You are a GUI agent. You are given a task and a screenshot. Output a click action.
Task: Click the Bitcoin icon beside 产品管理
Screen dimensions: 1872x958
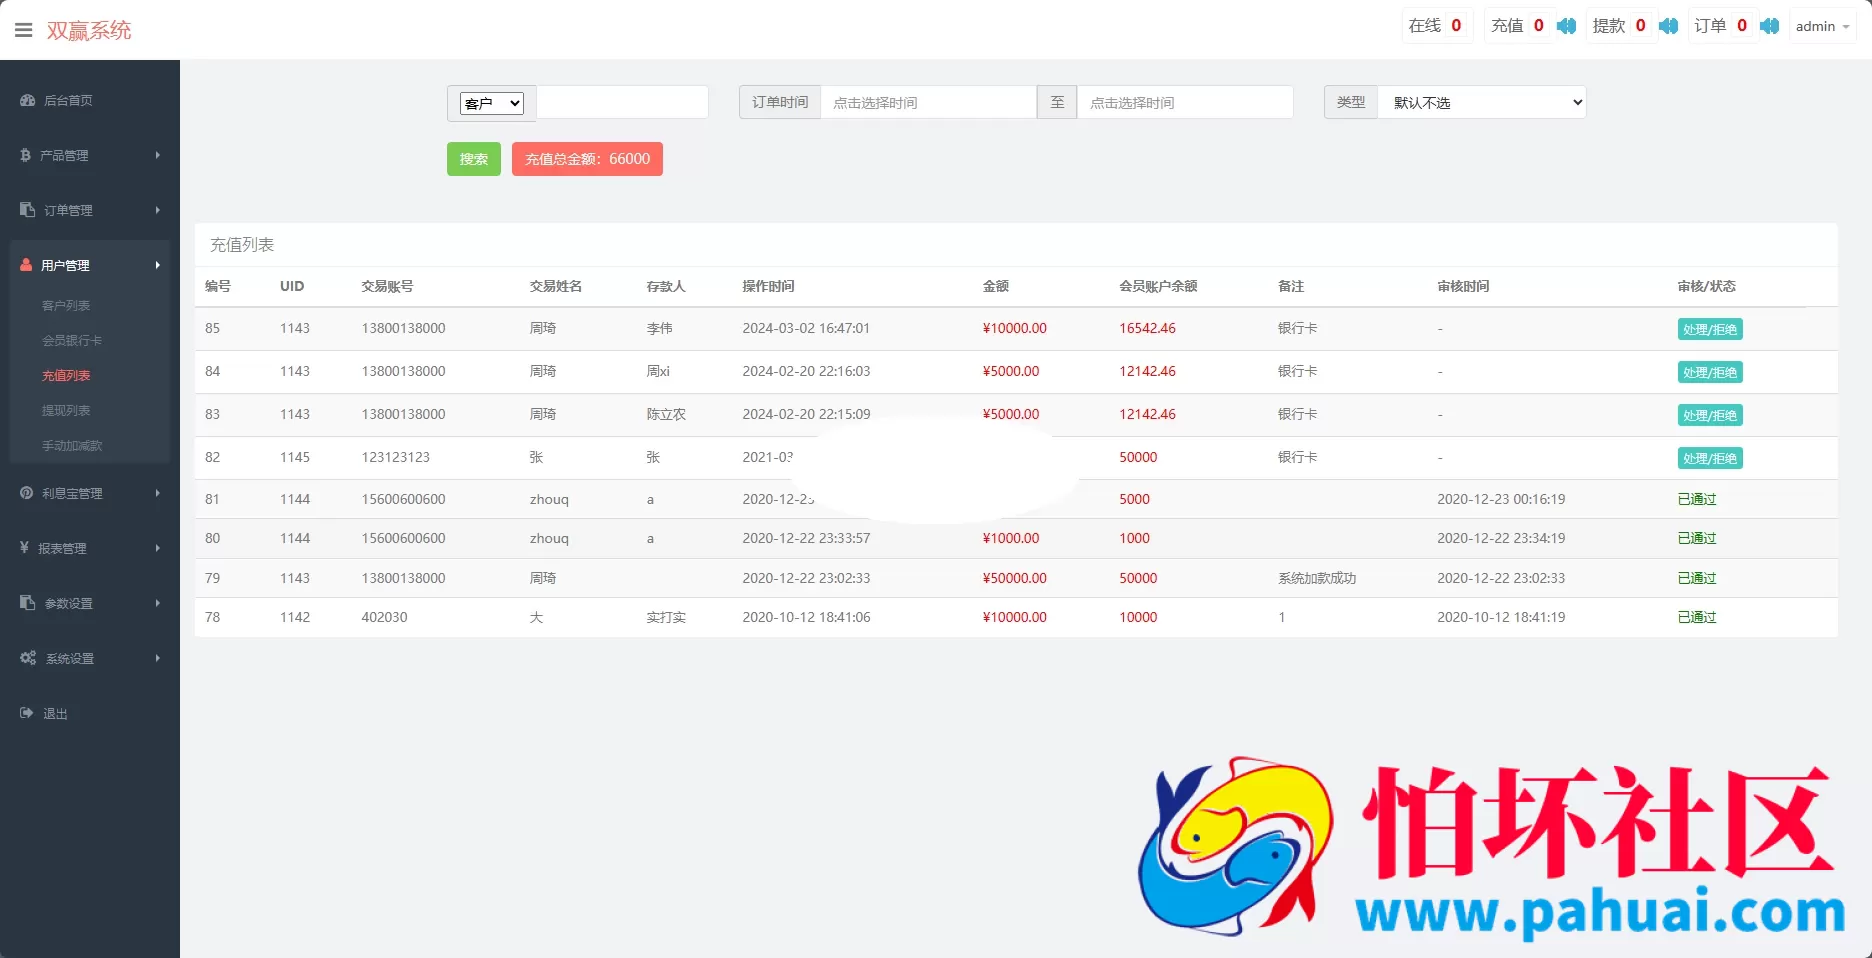pos(25,155)
